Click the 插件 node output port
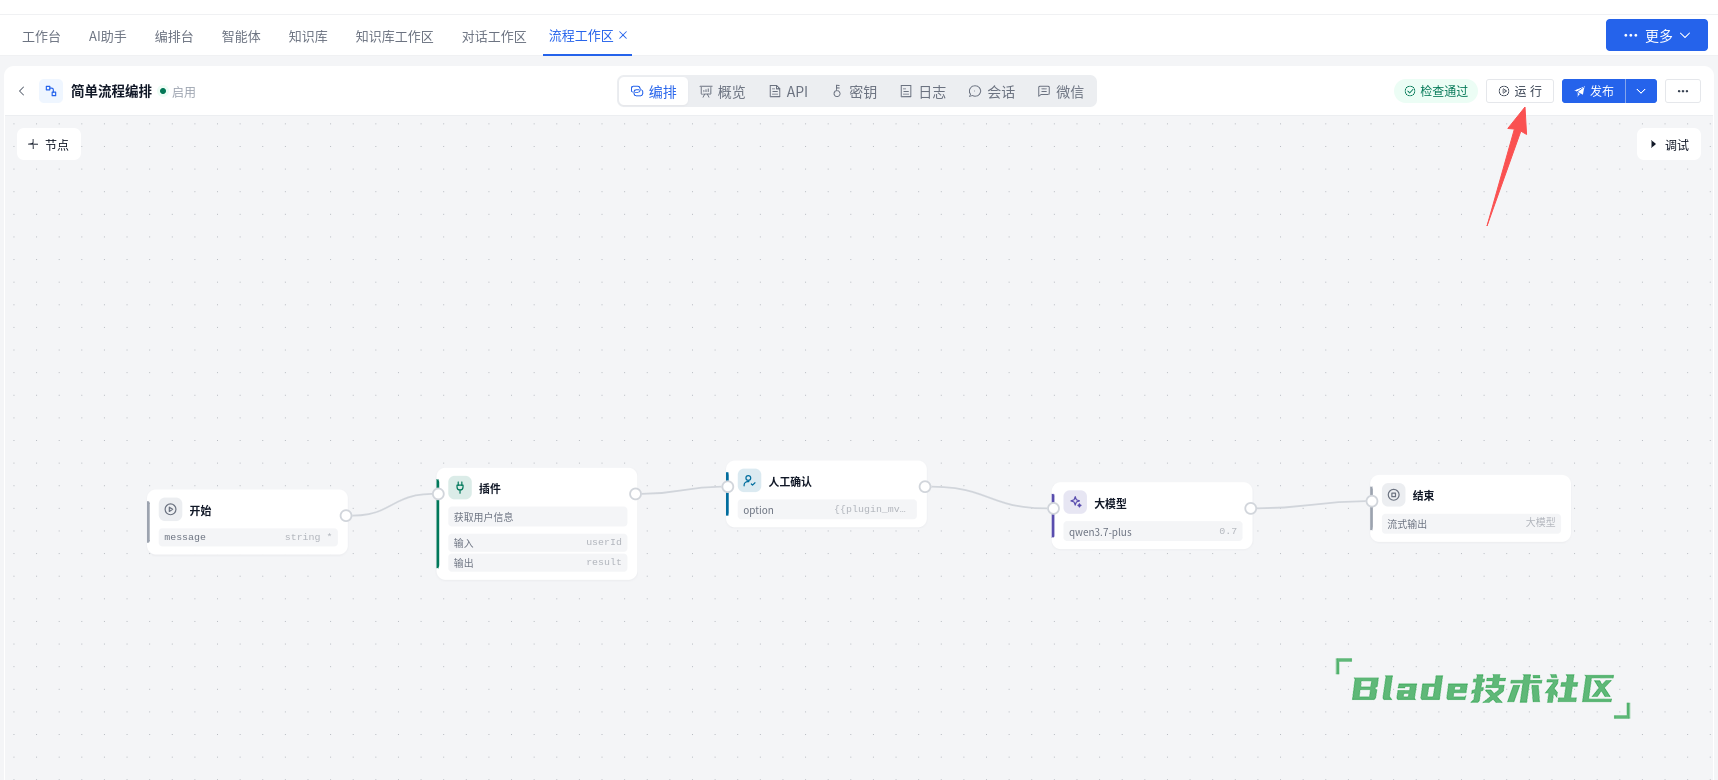The height and width of the screenshot is (780, 1718). (635, 494)
